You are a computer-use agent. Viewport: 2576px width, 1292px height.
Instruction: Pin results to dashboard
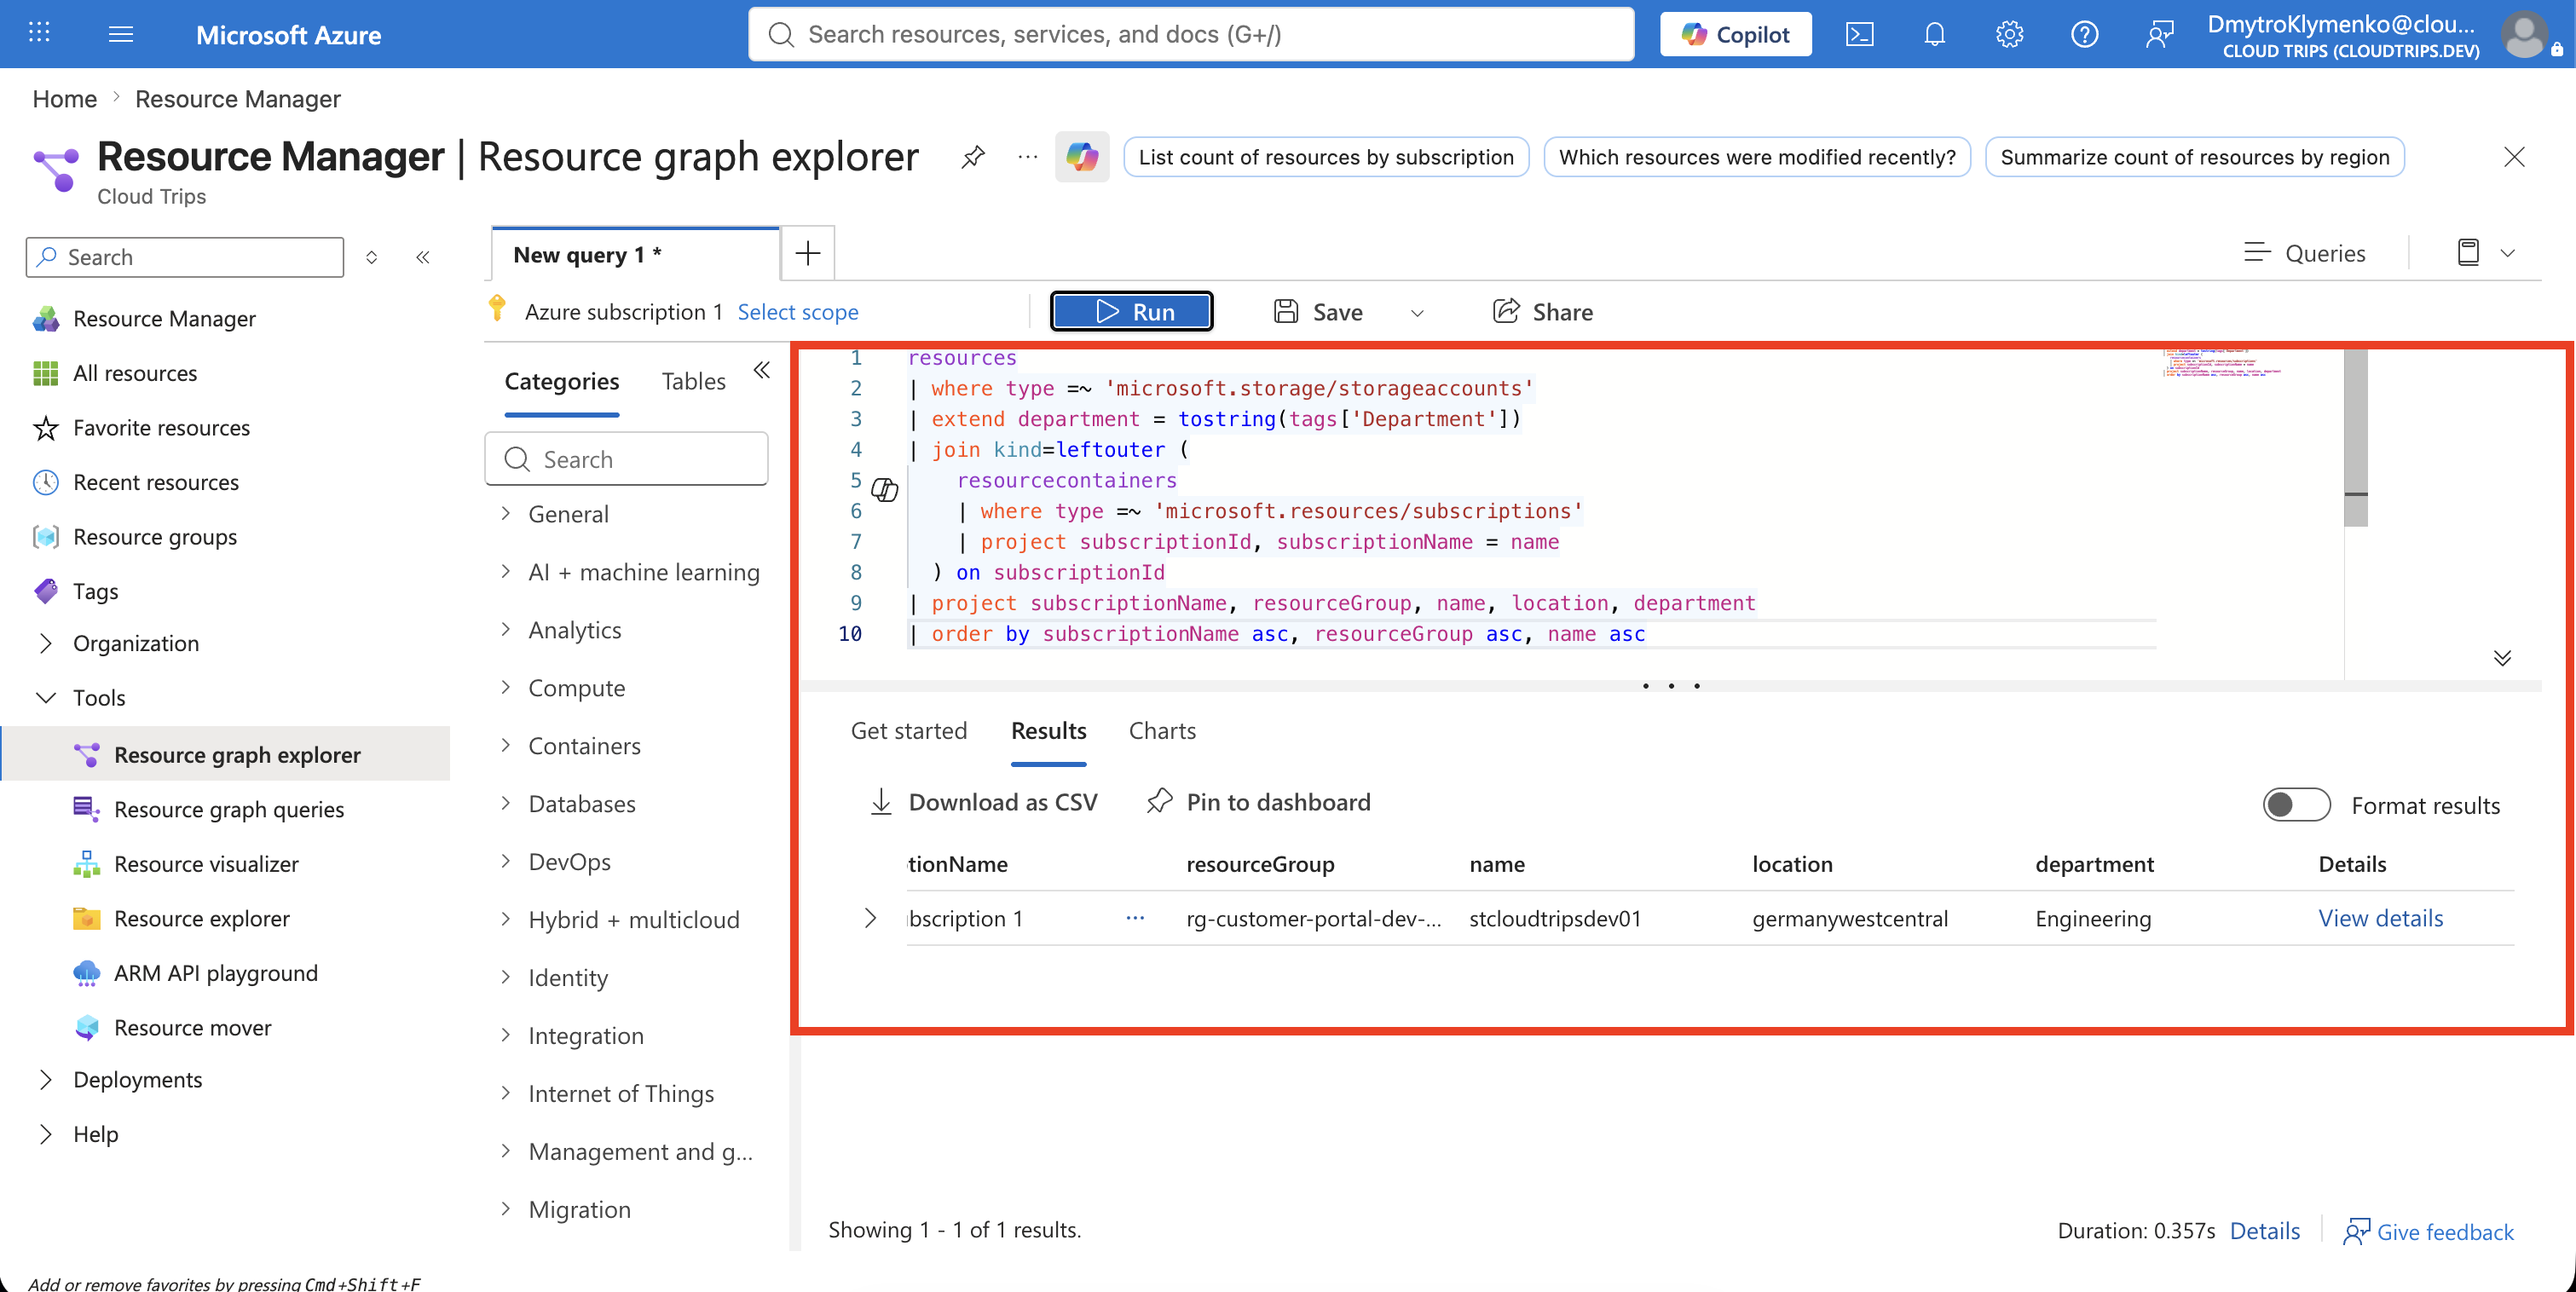(x=1259, y=802)
